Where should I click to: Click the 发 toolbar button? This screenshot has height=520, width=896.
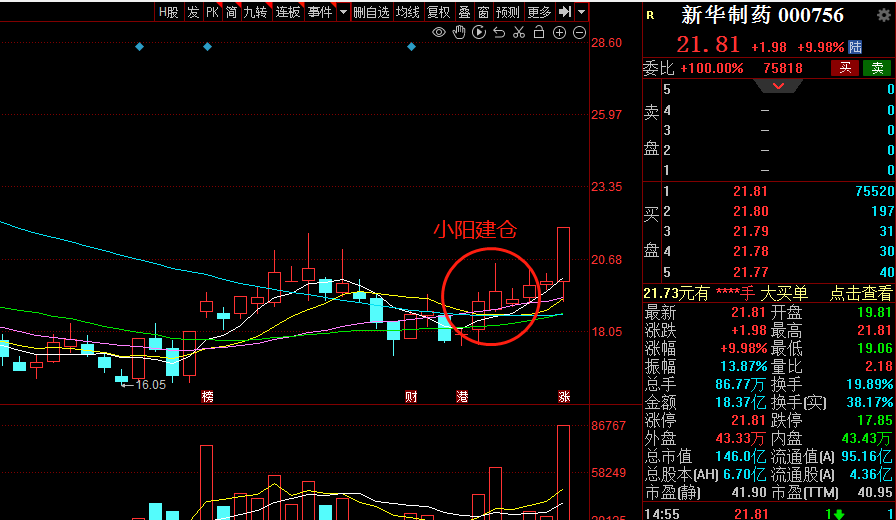[x=194, y=12]
